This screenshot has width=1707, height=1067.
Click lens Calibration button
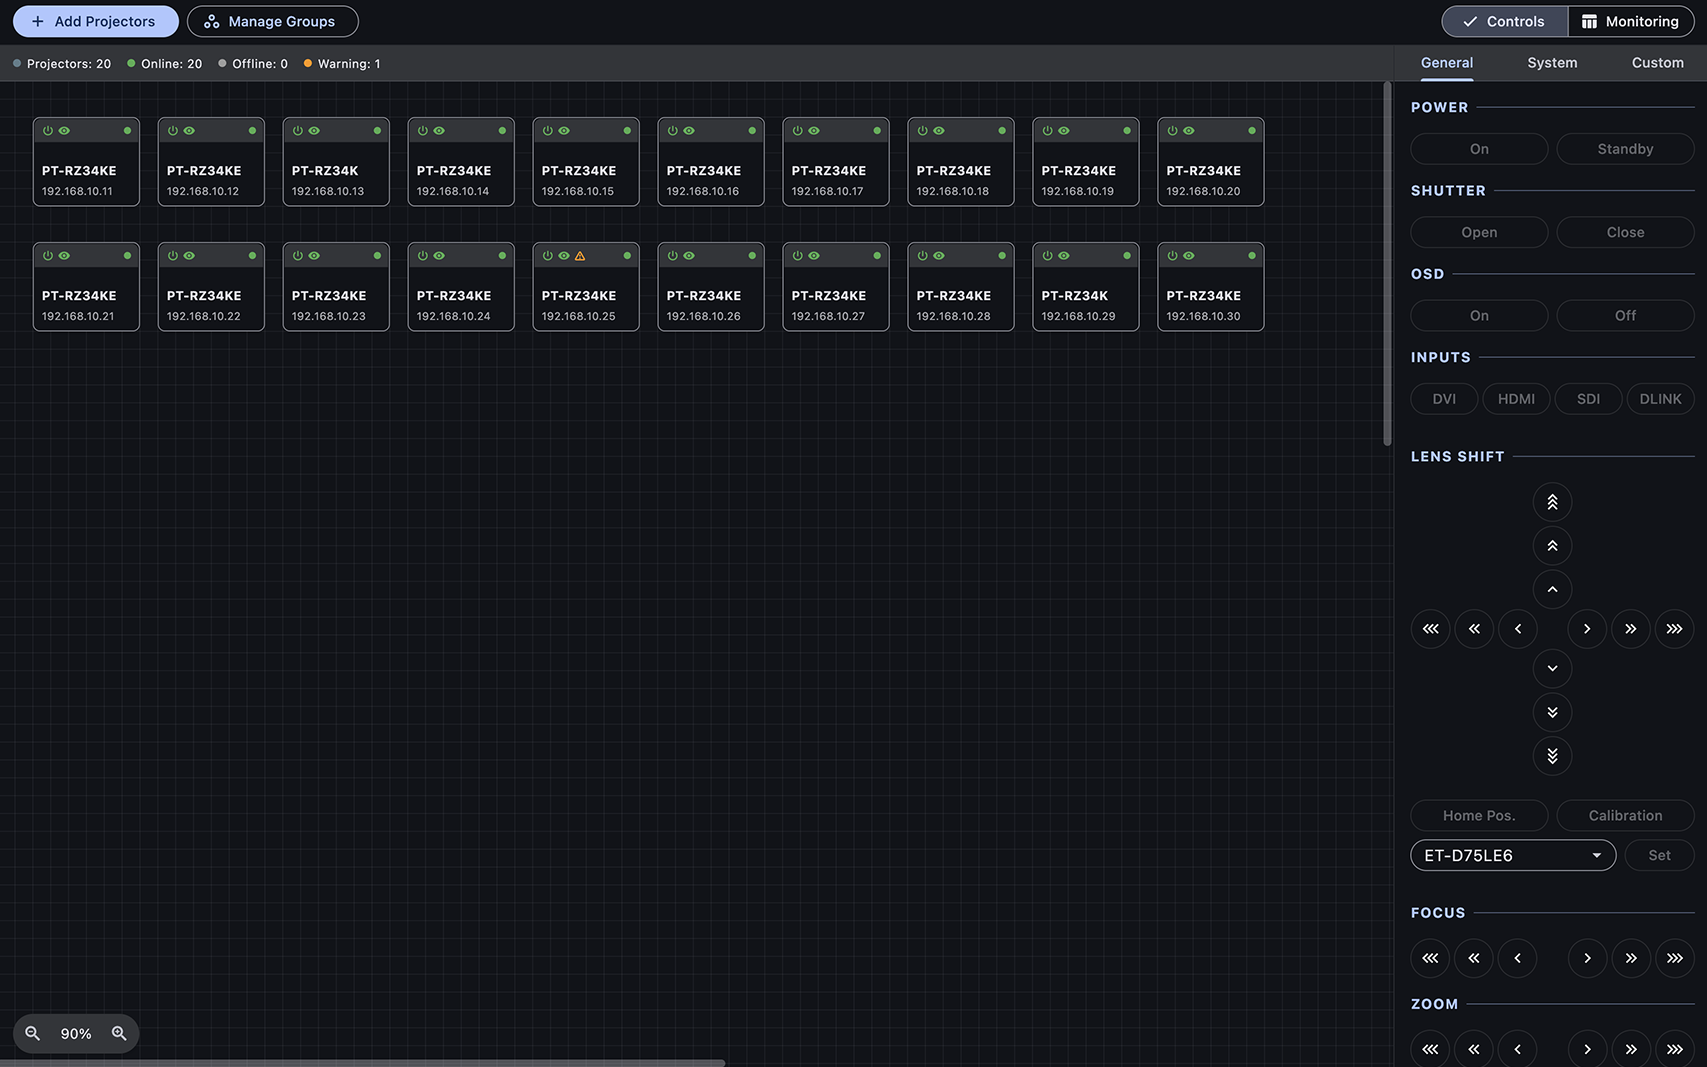click(1625, 816)
